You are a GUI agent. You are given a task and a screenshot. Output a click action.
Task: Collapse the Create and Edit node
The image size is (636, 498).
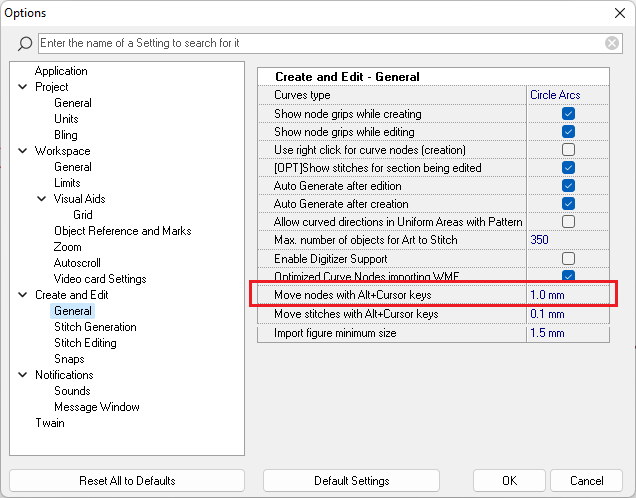[x=23, y=295]
